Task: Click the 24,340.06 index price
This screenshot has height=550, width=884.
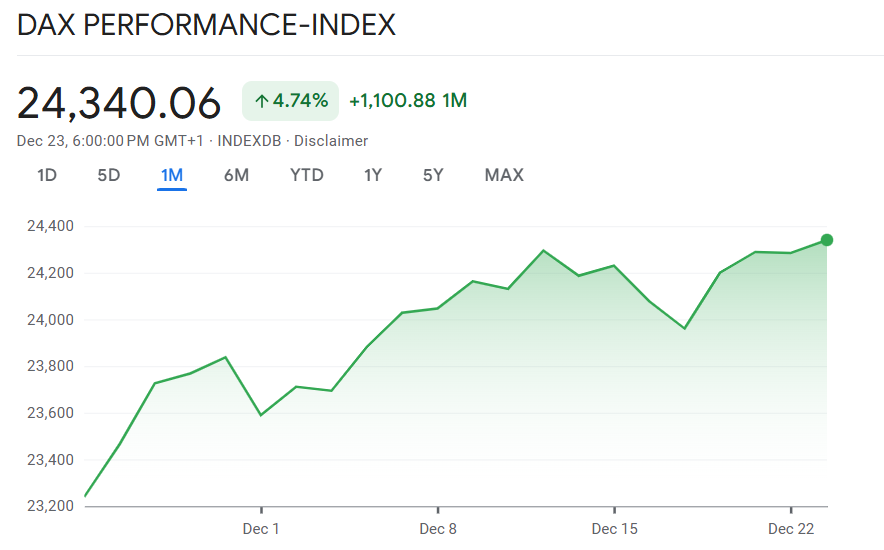Action: pos(119,102)
